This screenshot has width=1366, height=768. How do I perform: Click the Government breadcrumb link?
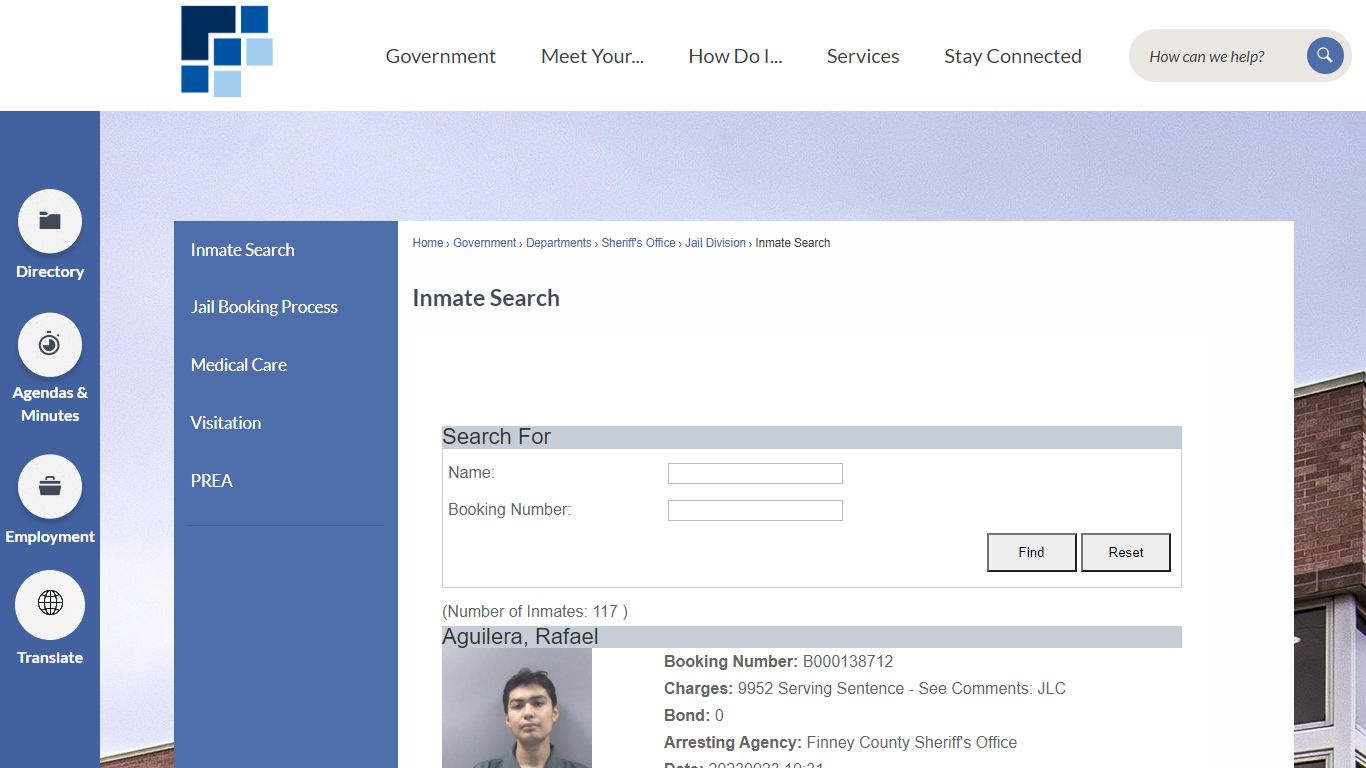pyautogui.click(x=485, y=243)
